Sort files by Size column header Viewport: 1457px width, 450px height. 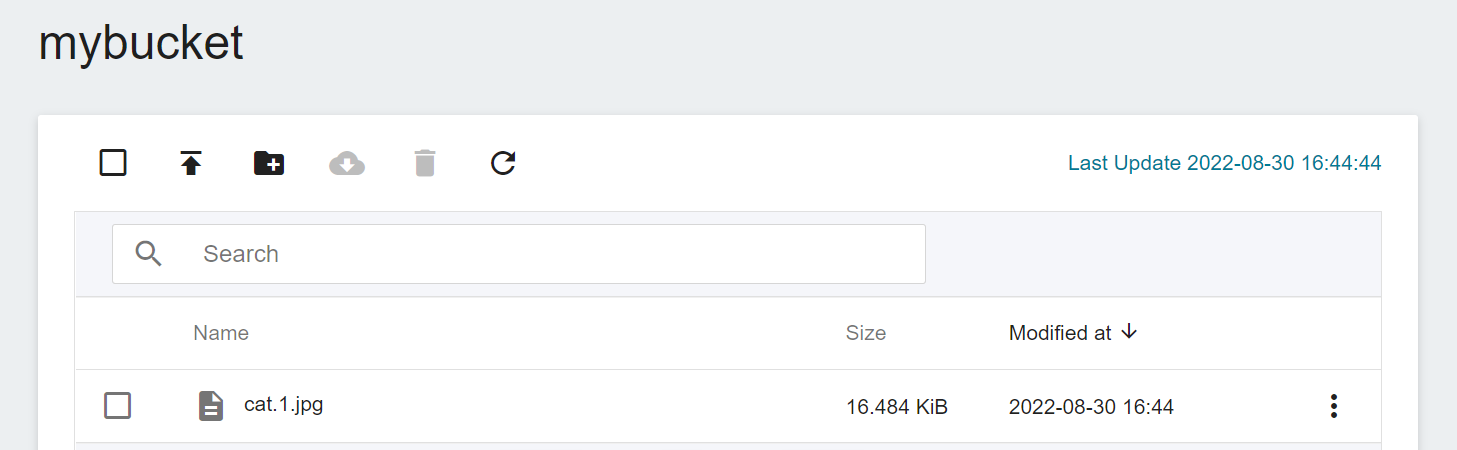[x=866, y=333]
